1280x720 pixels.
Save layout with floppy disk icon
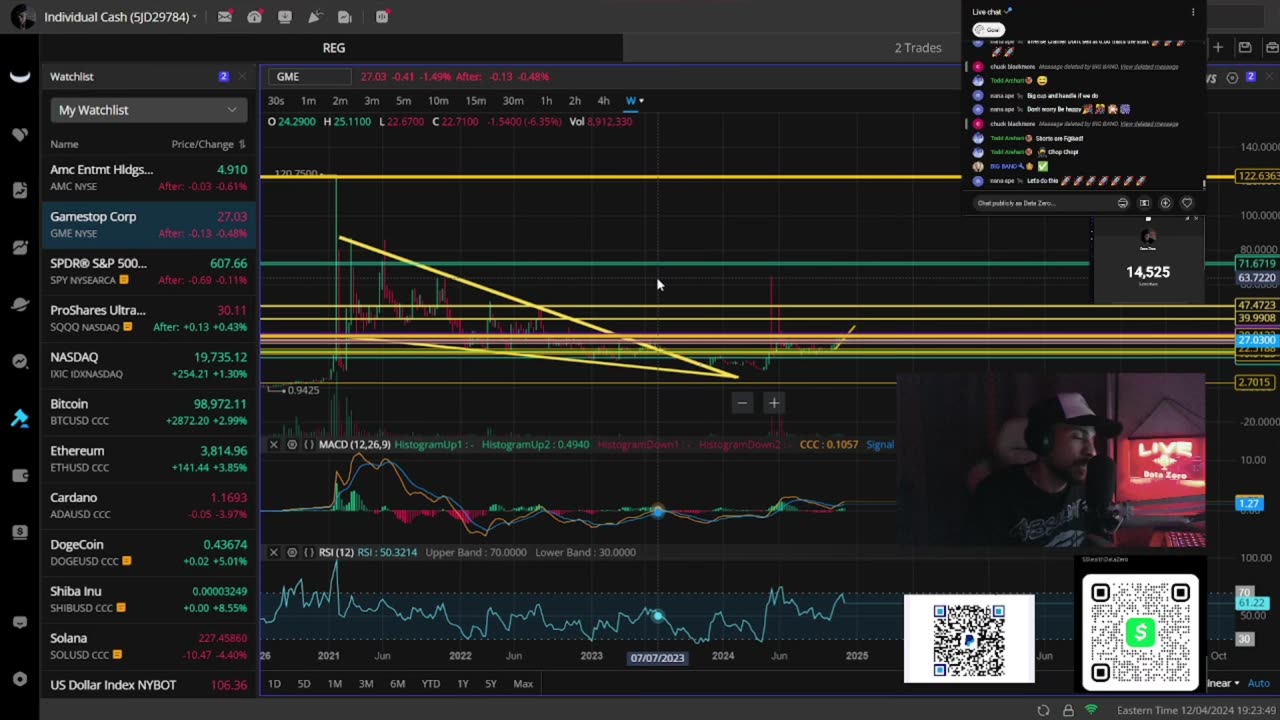pyautogui.click(x=1245, y=47)
